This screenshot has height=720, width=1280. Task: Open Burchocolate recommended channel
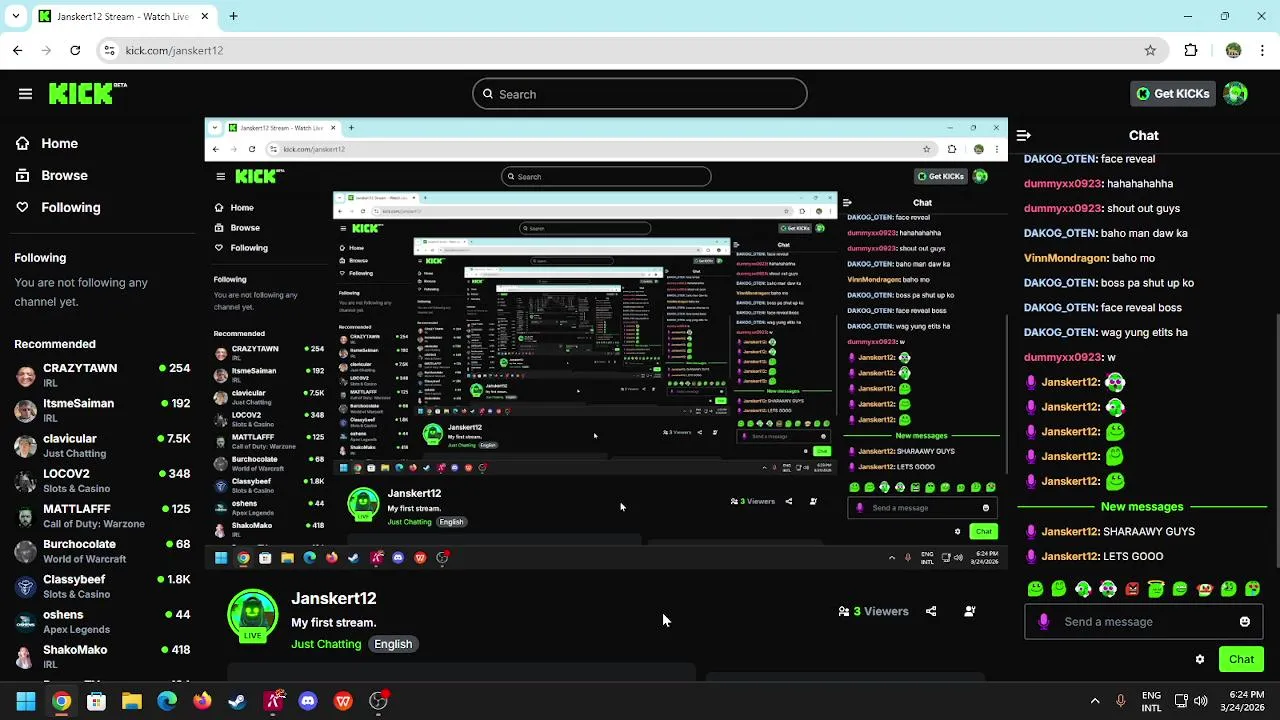(102, 551)
